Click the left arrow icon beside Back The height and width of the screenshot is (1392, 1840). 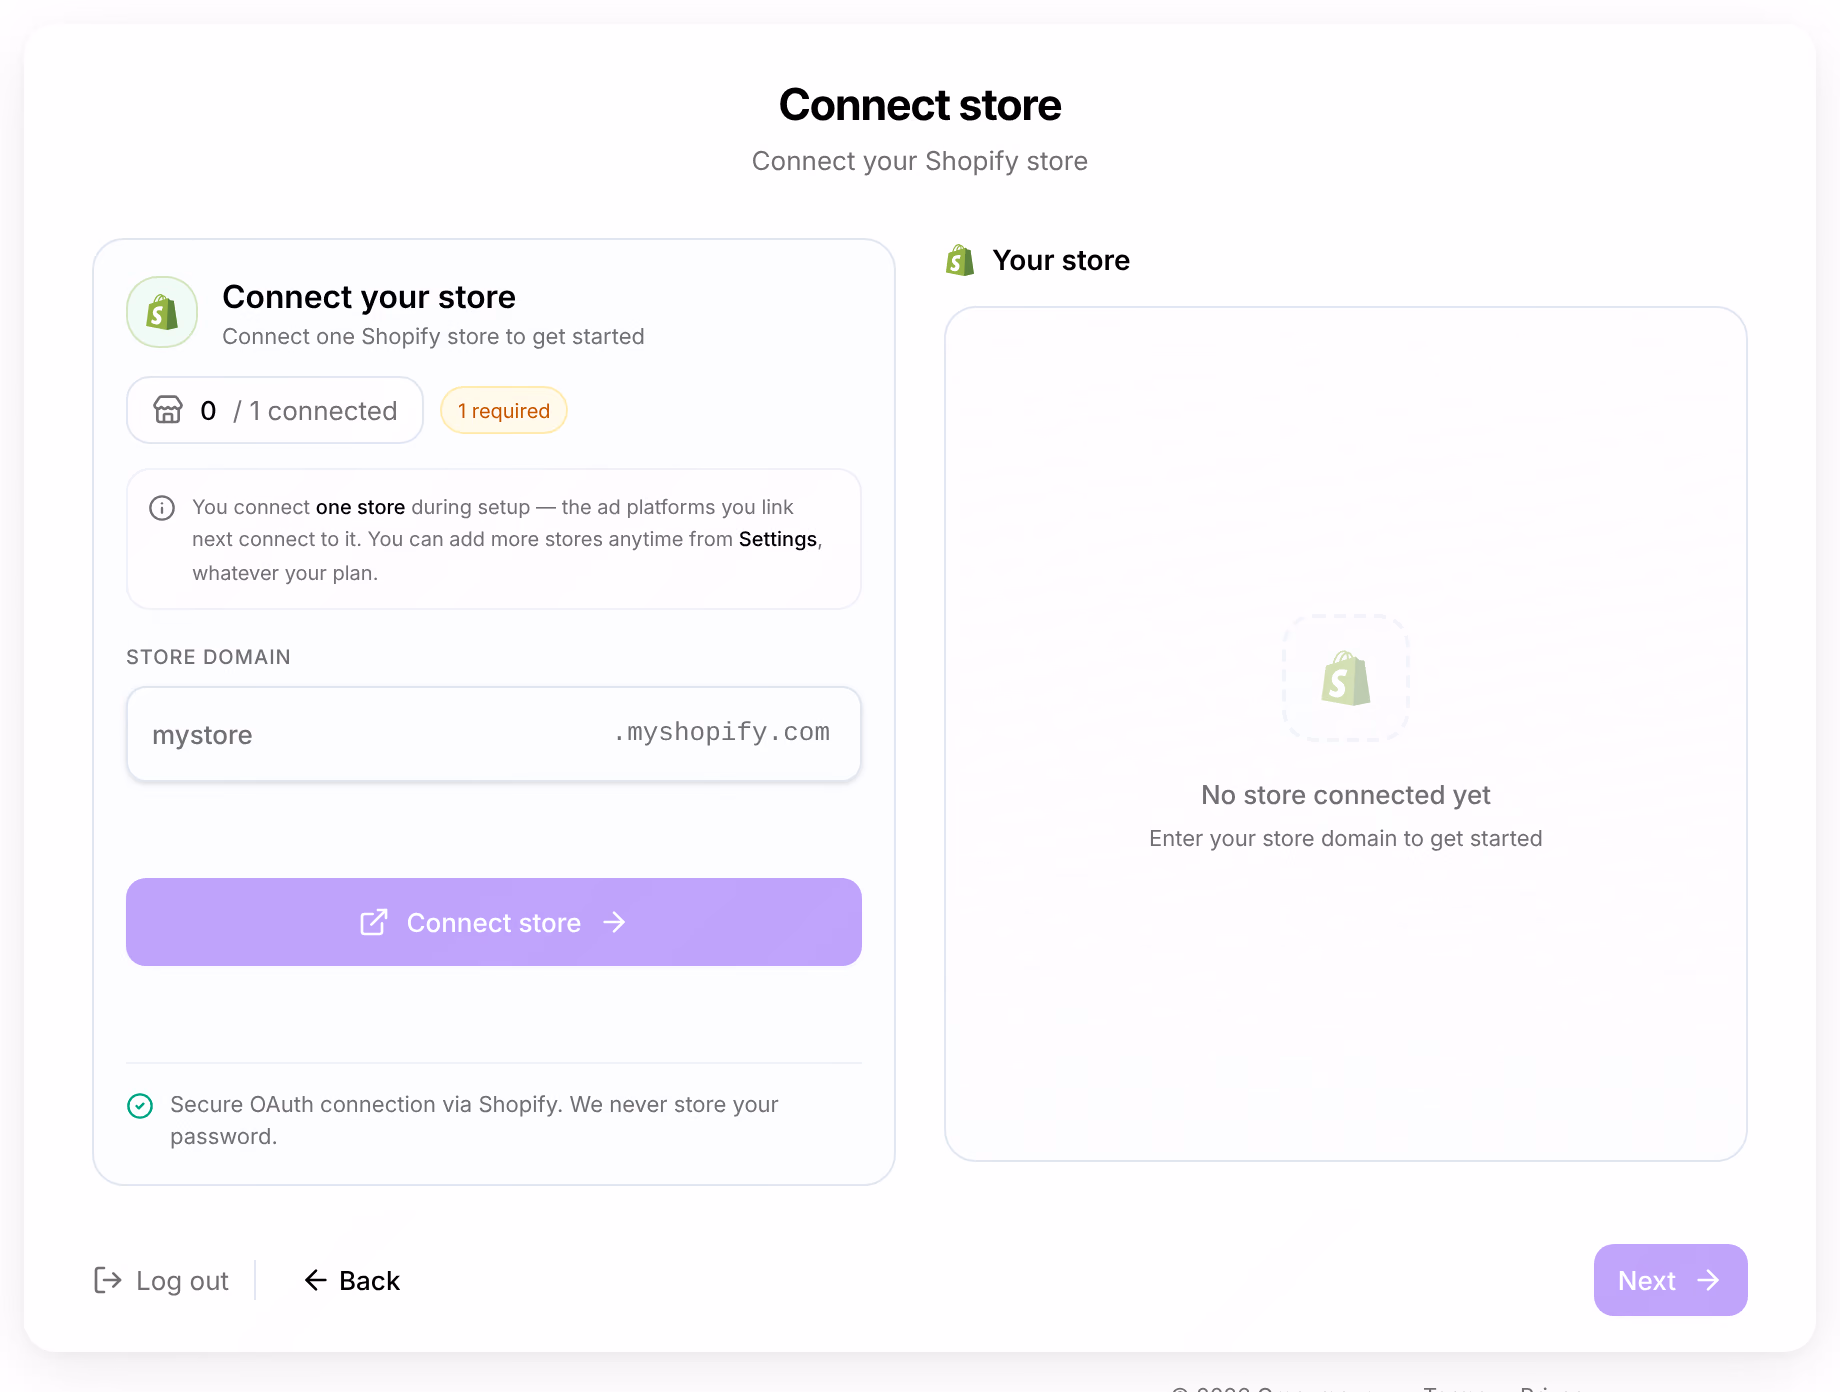[x=316, y=1280]
